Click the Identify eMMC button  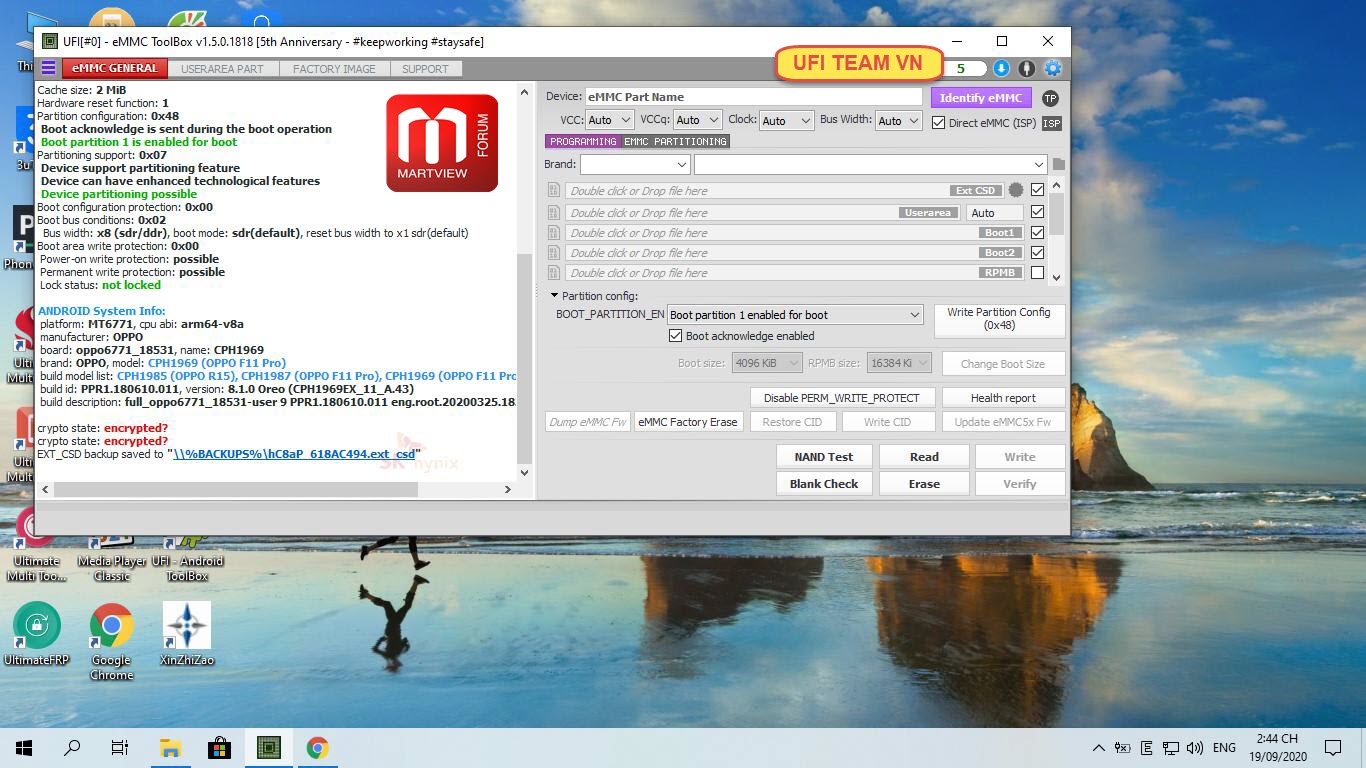click(981, 98)
